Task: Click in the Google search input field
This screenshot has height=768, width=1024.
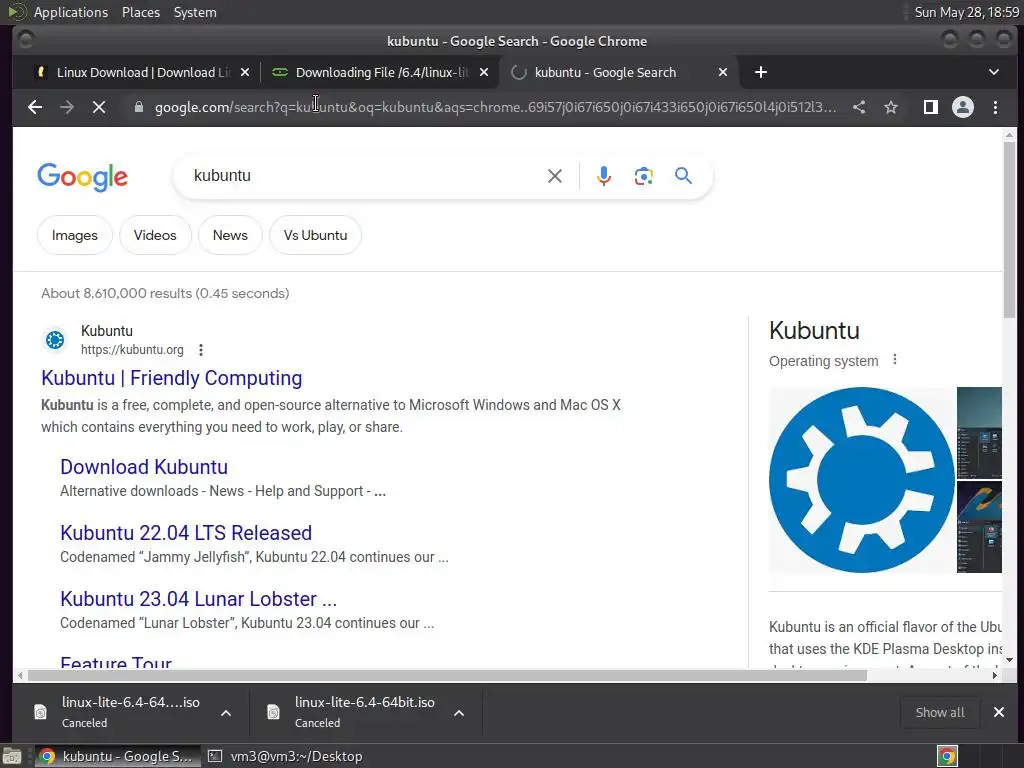Action: [x=366, y=176]
